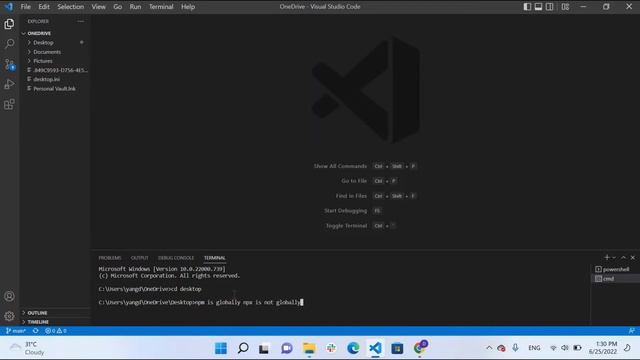Open the Explorer view in activity bar
This screenshot has height=360, width=640.
(9, 24)
